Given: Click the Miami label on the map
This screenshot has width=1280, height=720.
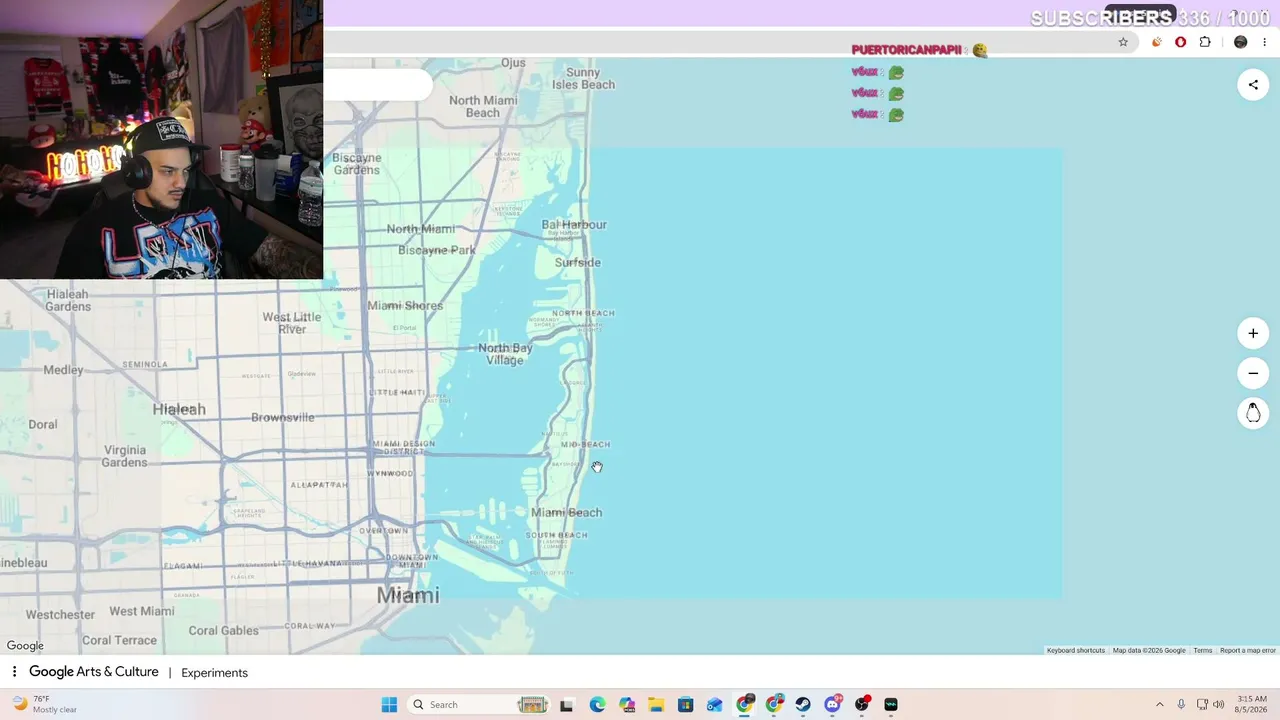Looking at the screenshot, I should click(x=408, y=595).
